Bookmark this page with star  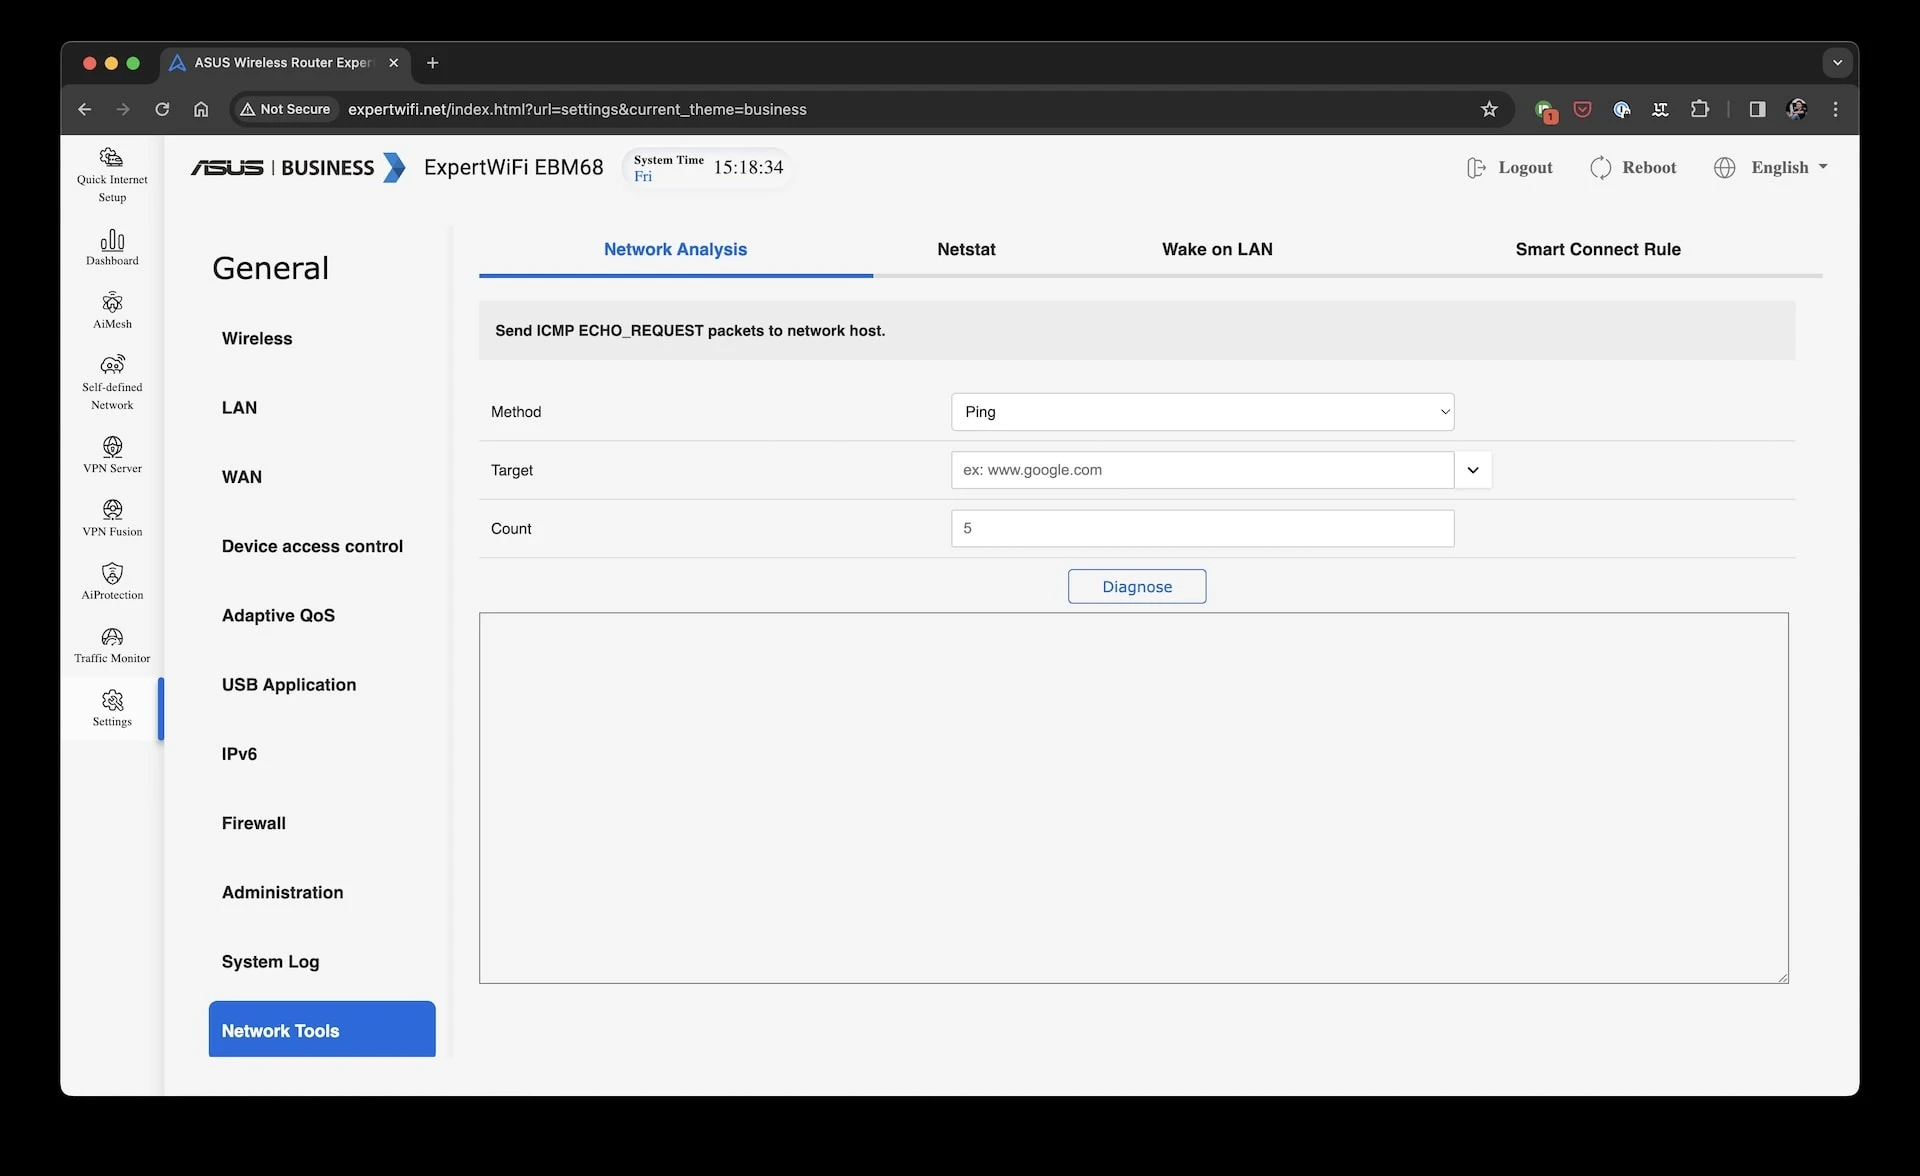point(1489,109)
